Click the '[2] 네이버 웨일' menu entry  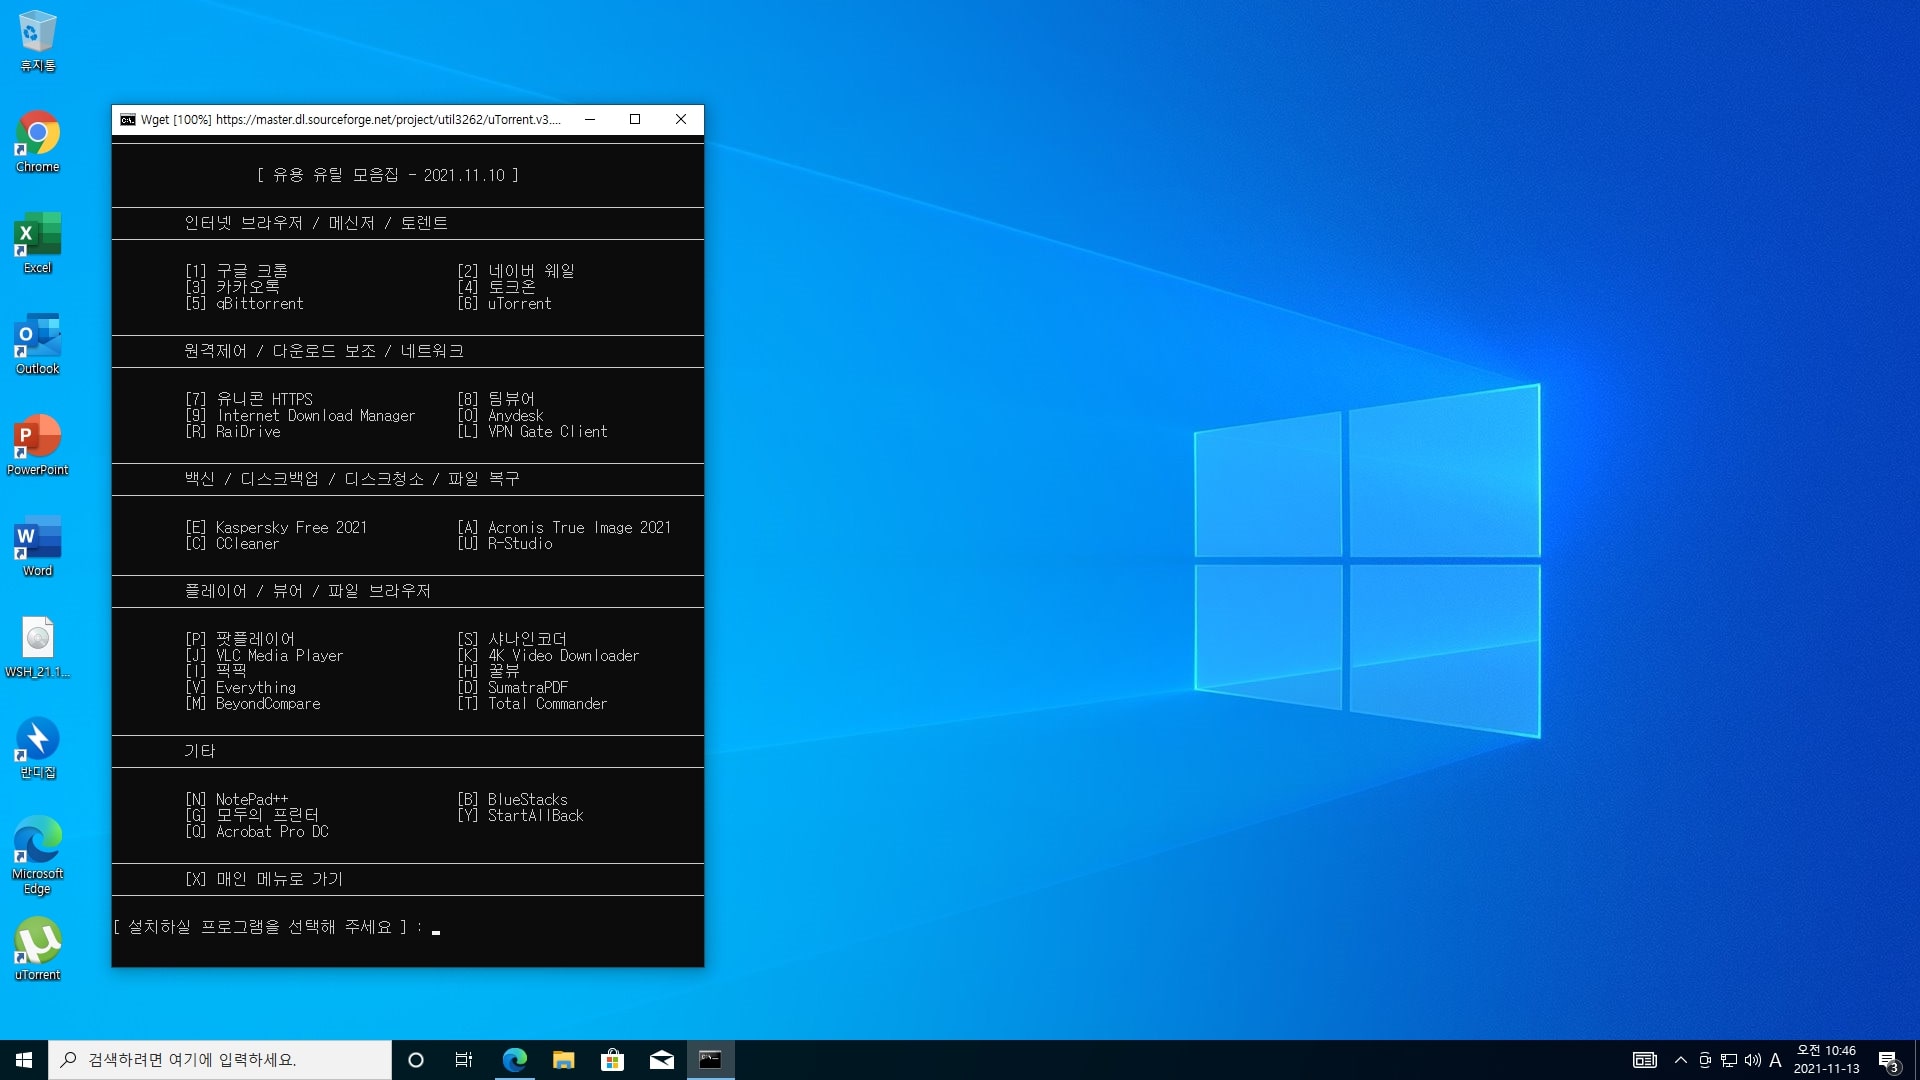(x=516, y=271)
